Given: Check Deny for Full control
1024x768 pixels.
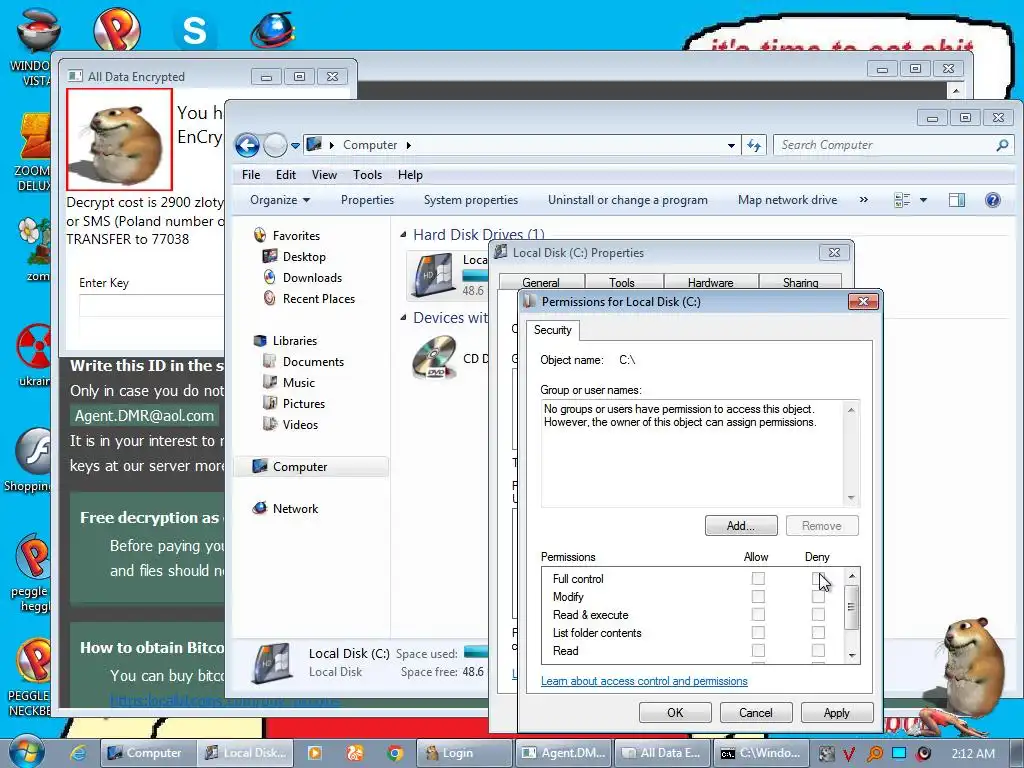Looking at the screenshot, I should click(x=818, y=579).
